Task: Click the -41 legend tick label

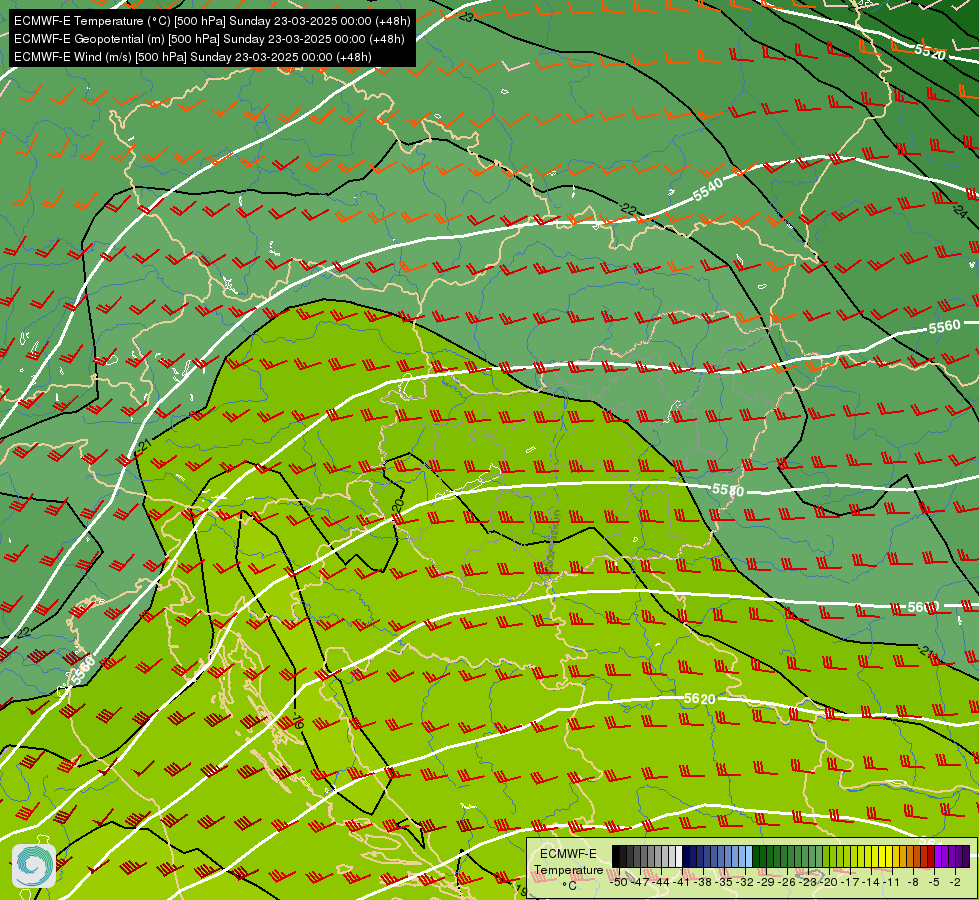Action: pyautogui.click(x=682, y=883)
